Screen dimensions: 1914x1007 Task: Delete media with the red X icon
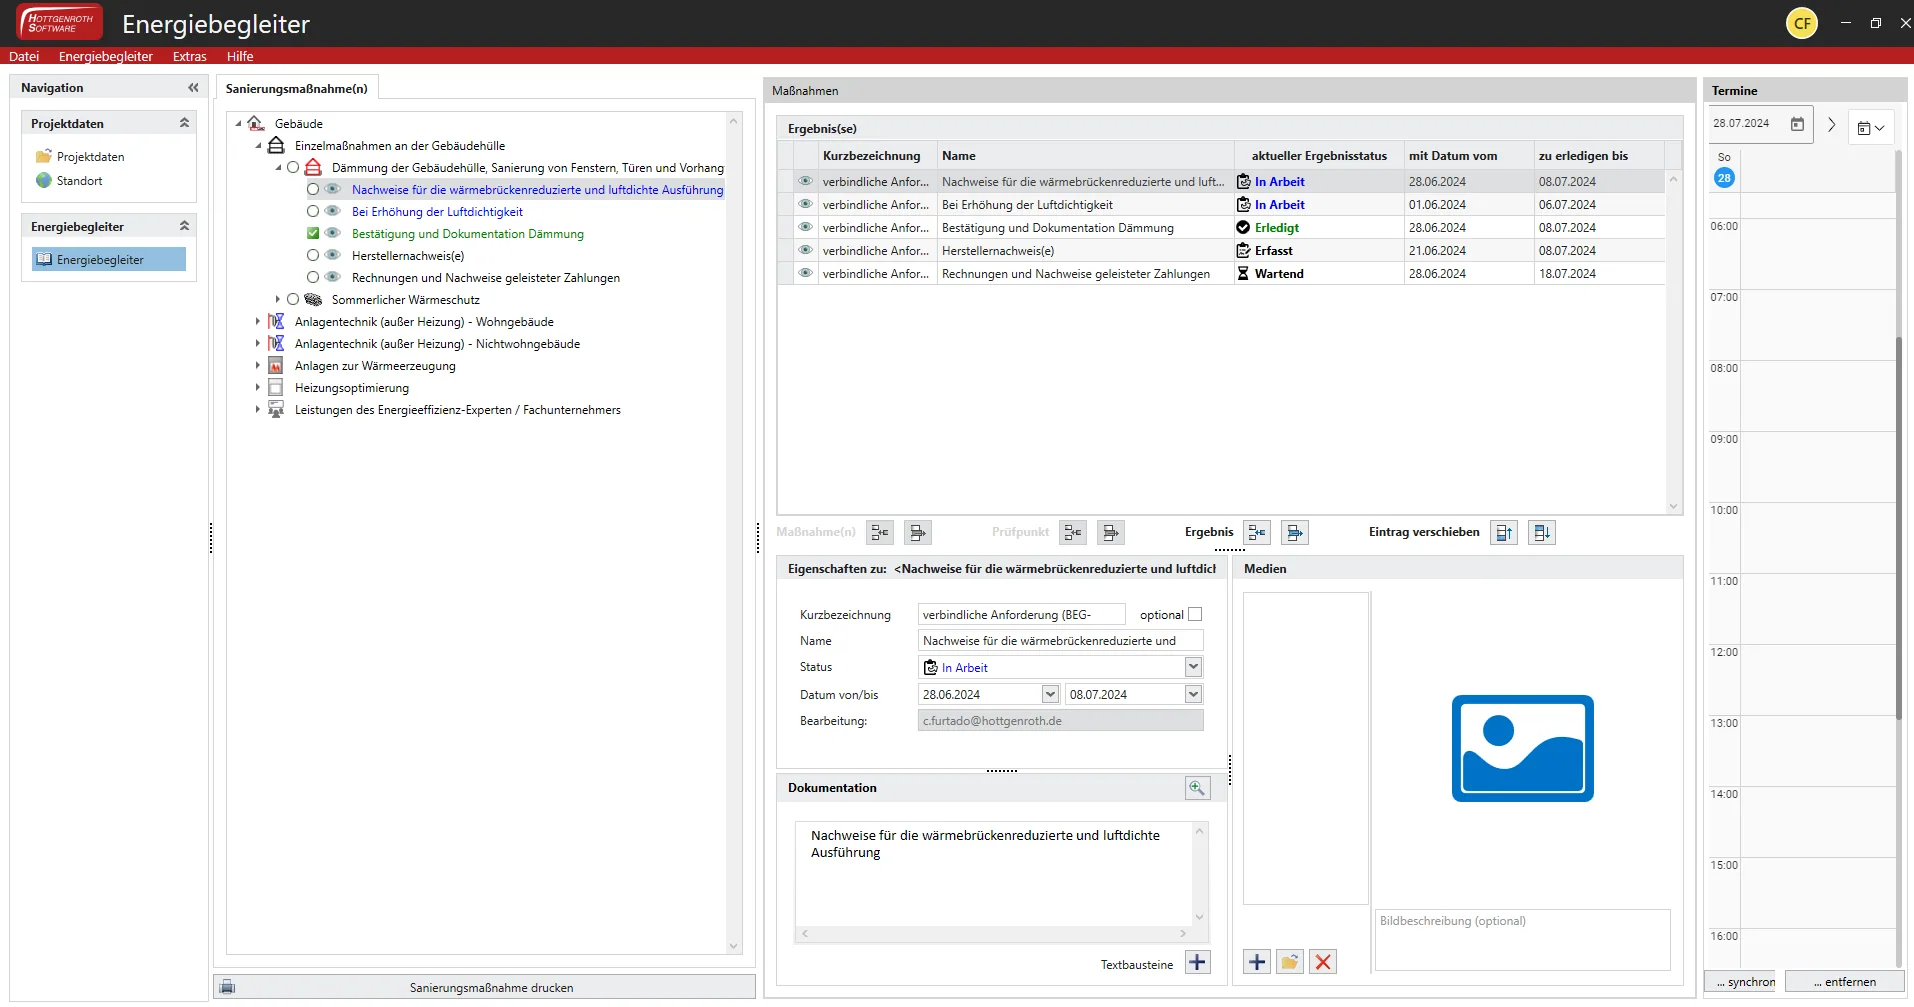pyautogui.click(x=1322, y=962)
